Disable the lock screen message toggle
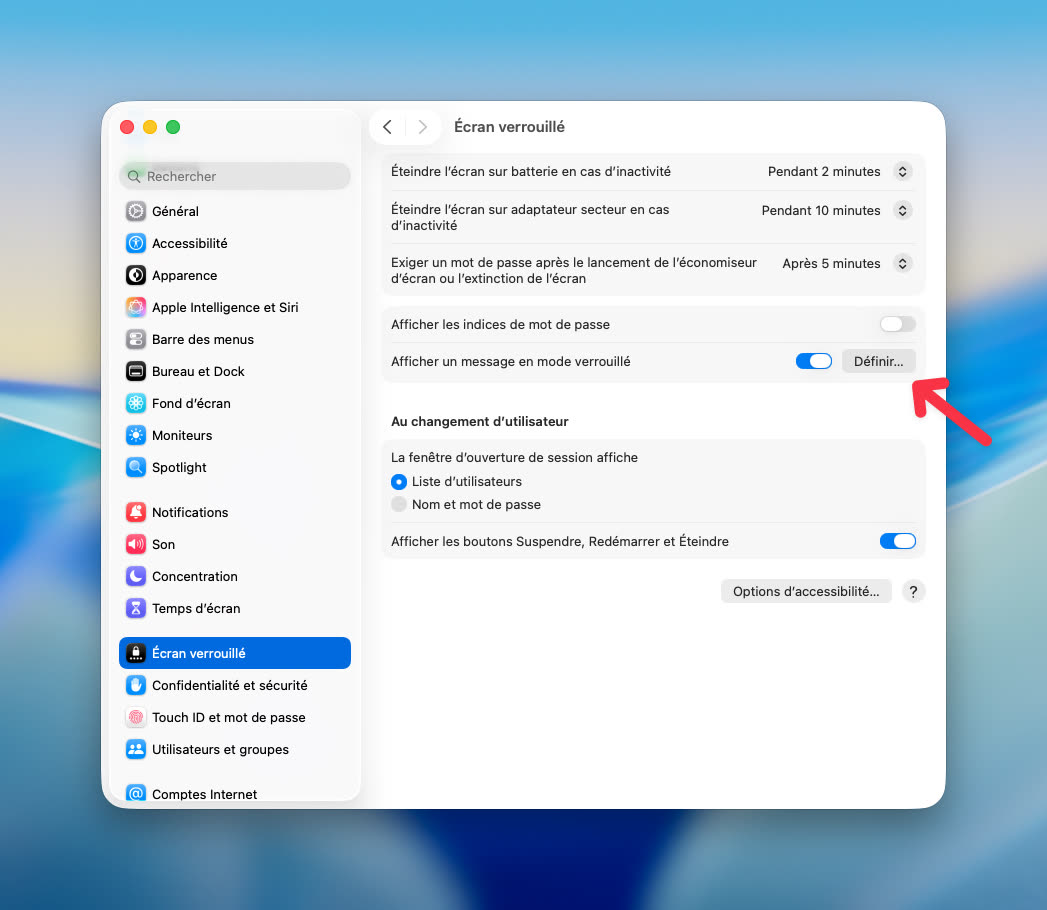The height and width of the screenshot is (910, 1047). 813,361
